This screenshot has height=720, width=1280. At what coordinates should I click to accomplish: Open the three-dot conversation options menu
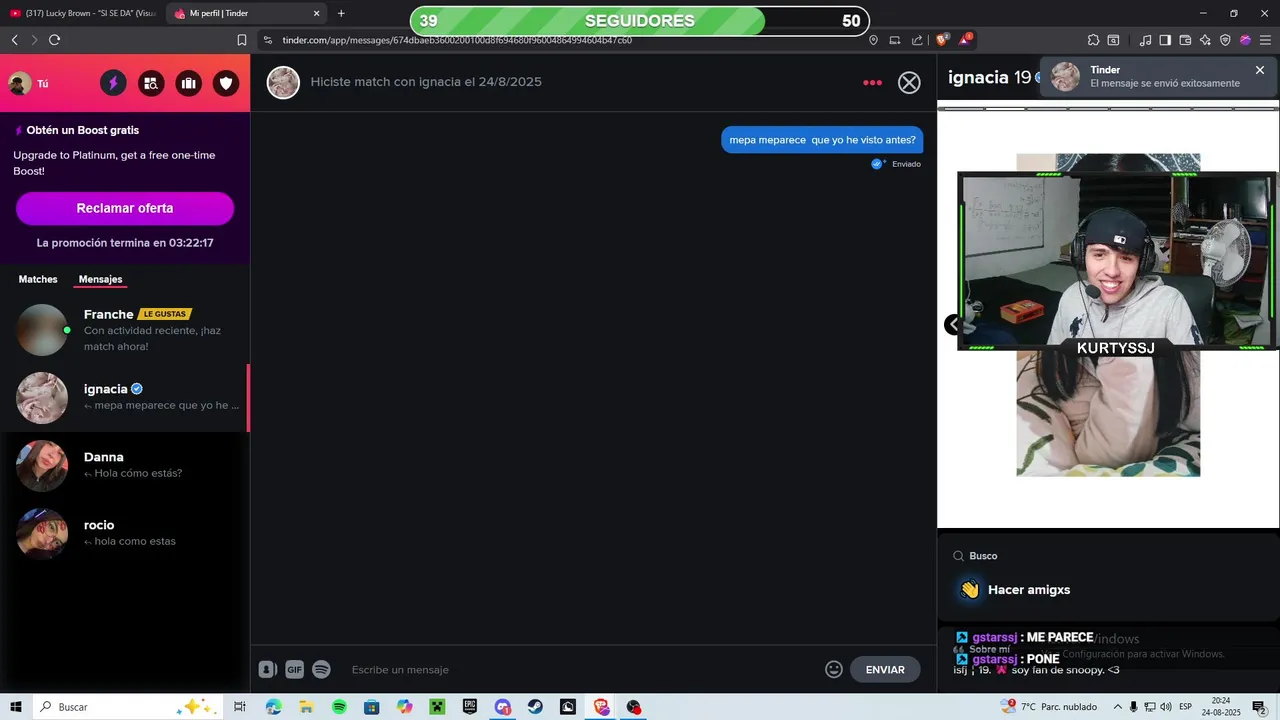[x=873, y=83]
